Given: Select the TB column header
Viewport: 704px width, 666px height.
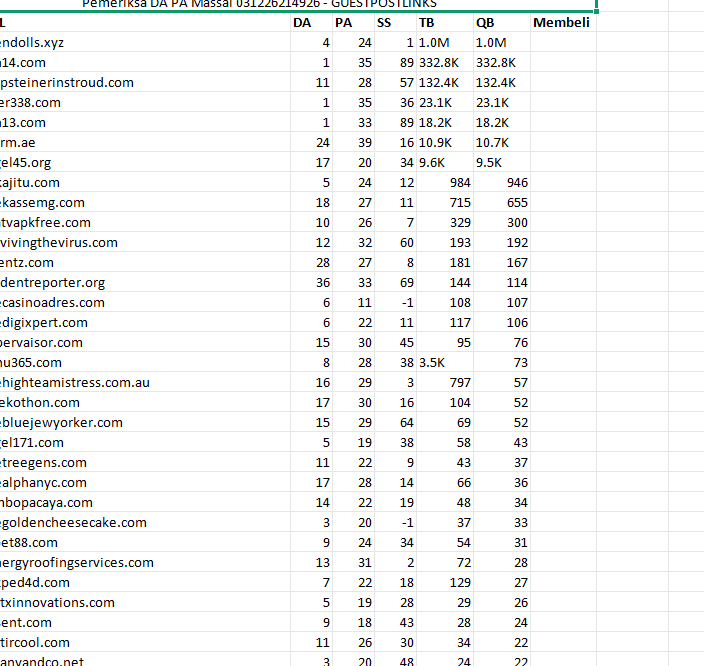Looking at the screenshot, I should pos(444,22).
